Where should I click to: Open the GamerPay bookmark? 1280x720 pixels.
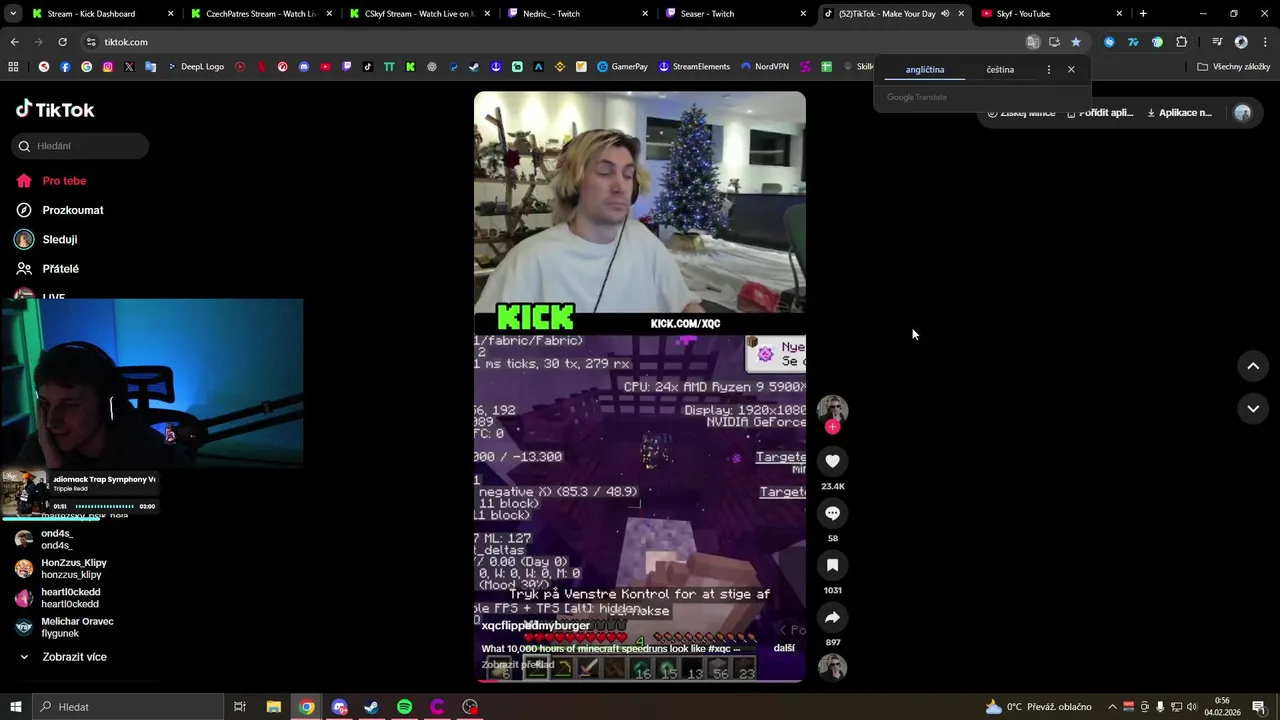coord(622,67)
